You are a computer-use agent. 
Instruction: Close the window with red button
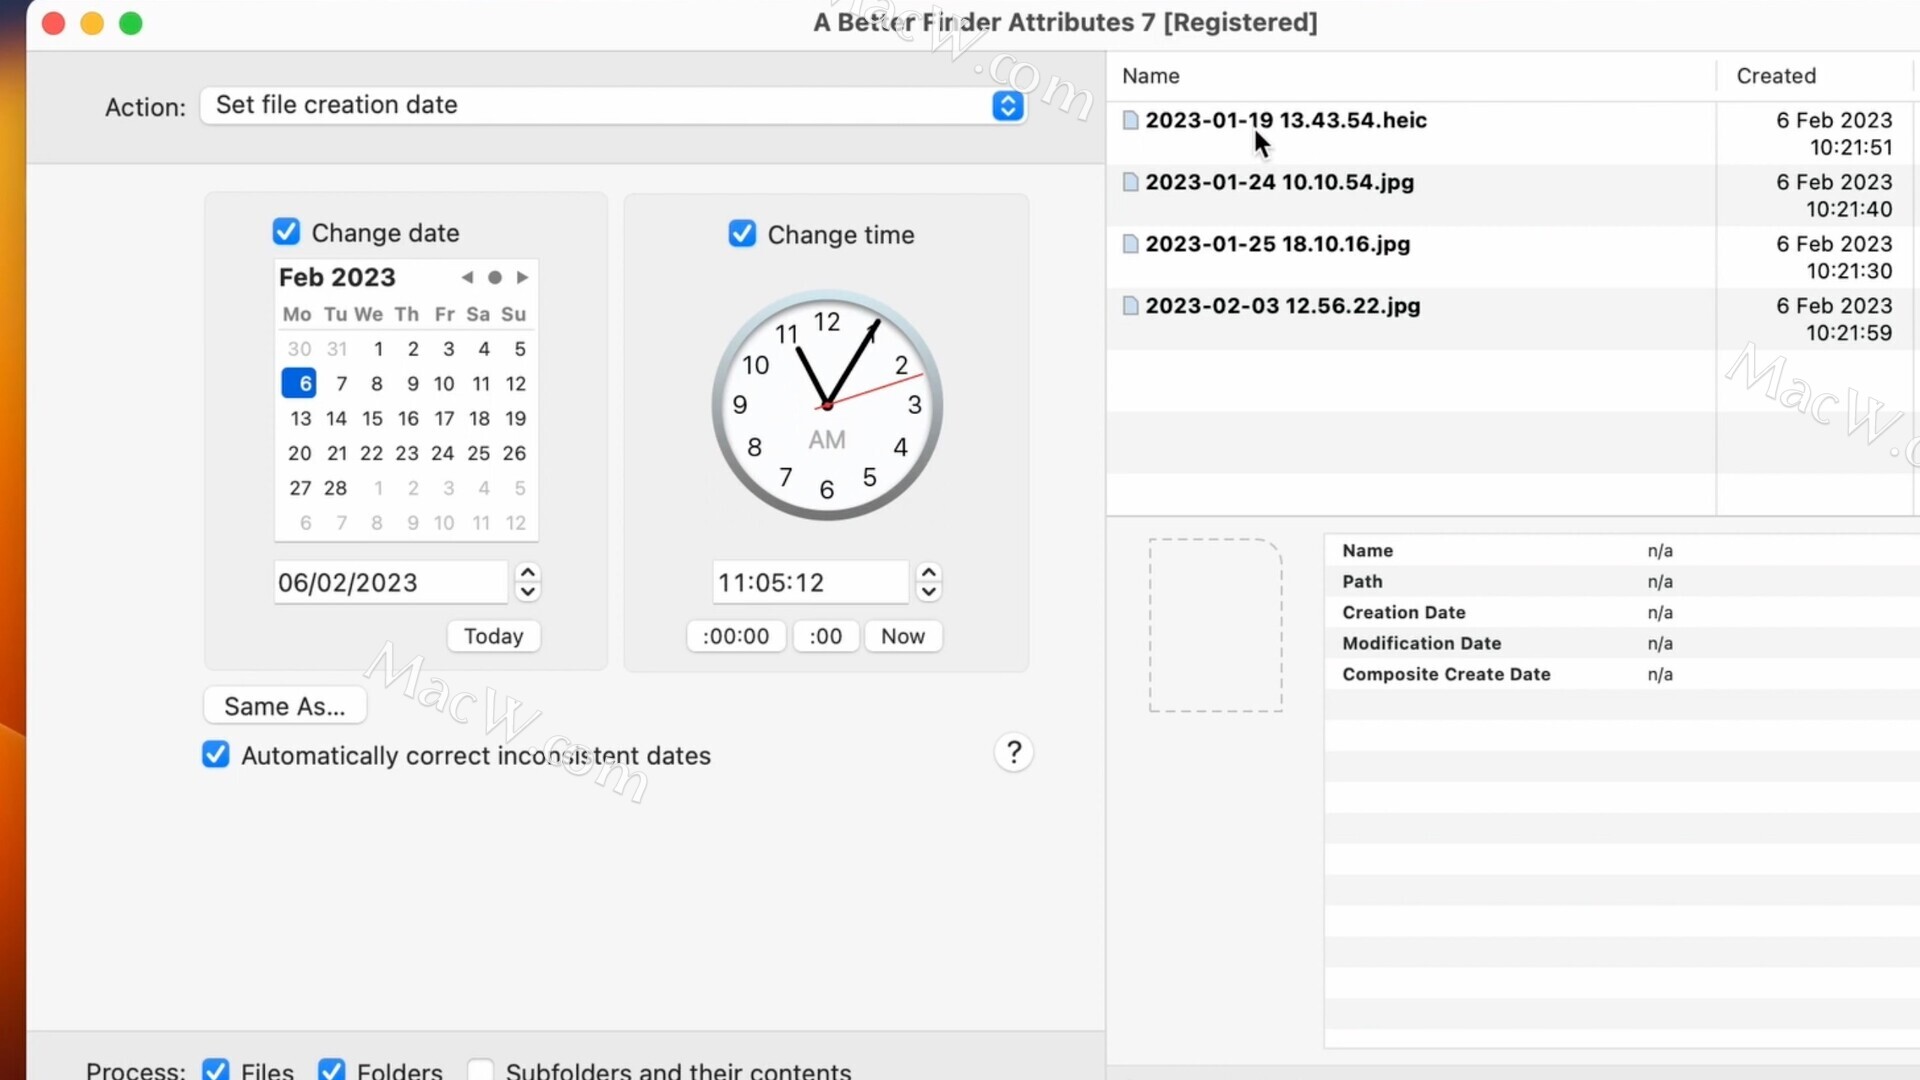(x=54, y=23)
